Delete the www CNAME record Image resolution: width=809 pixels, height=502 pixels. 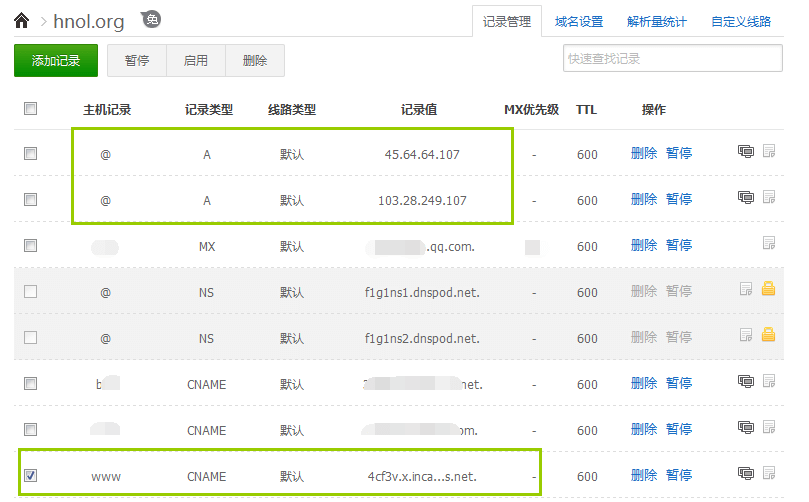(x=644, y=475)
